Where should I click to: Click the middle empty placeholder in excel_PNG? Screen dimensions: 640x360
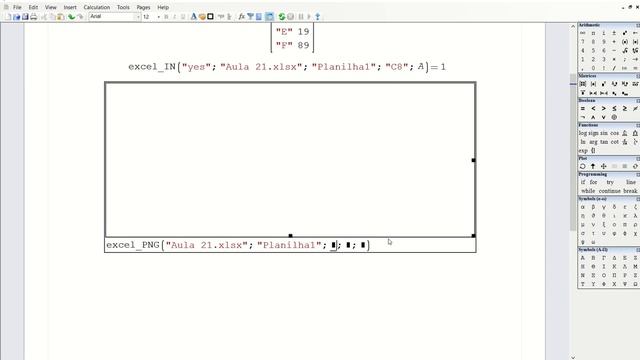tap(348, 245)
